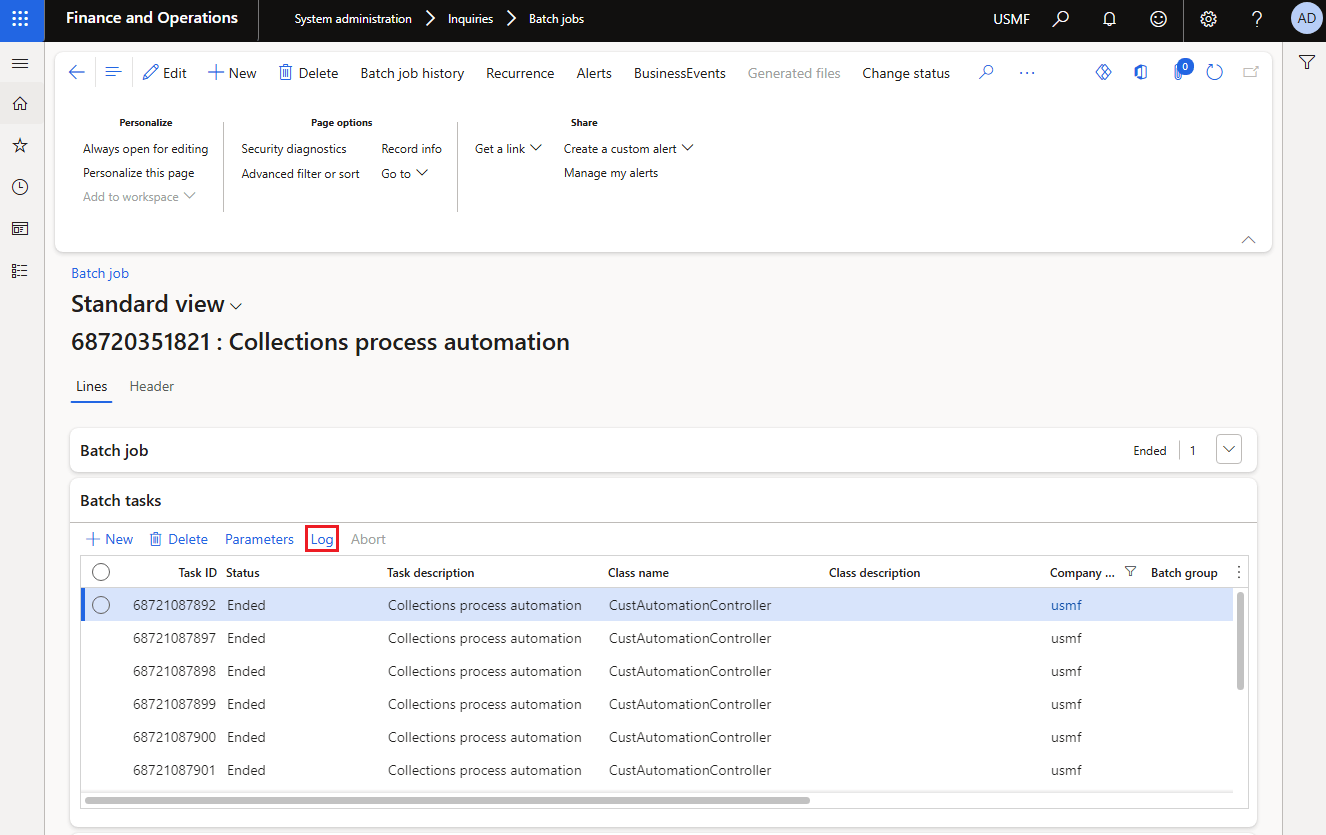Open Create a custom alert dropdown
Image resolution: width=1326 pixels, height=835 pixels.
tap(628, 148)
